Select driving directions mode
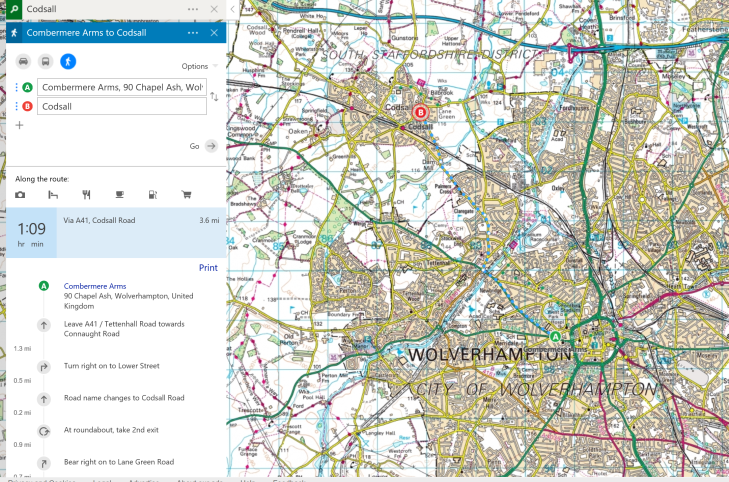The width and height of the screenshot is (729, 482). pos(23,61)
